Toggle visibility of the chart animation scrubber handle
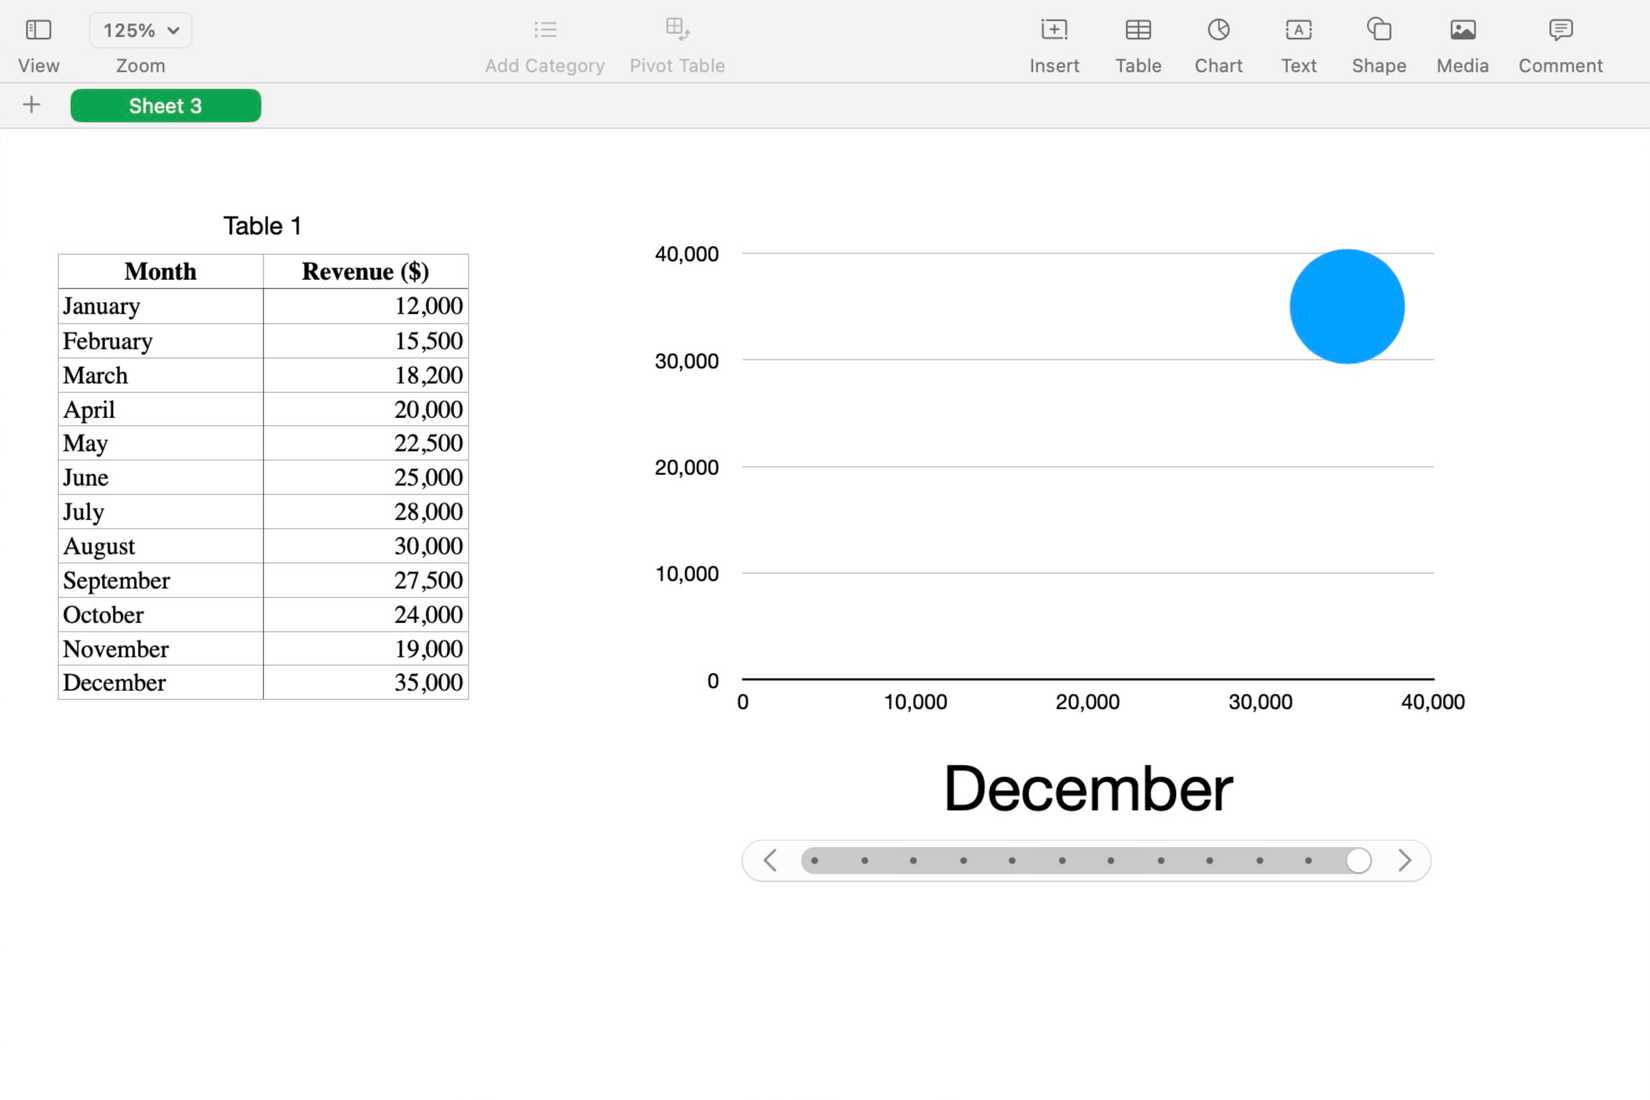1650x1100 pixels. 1357,860
